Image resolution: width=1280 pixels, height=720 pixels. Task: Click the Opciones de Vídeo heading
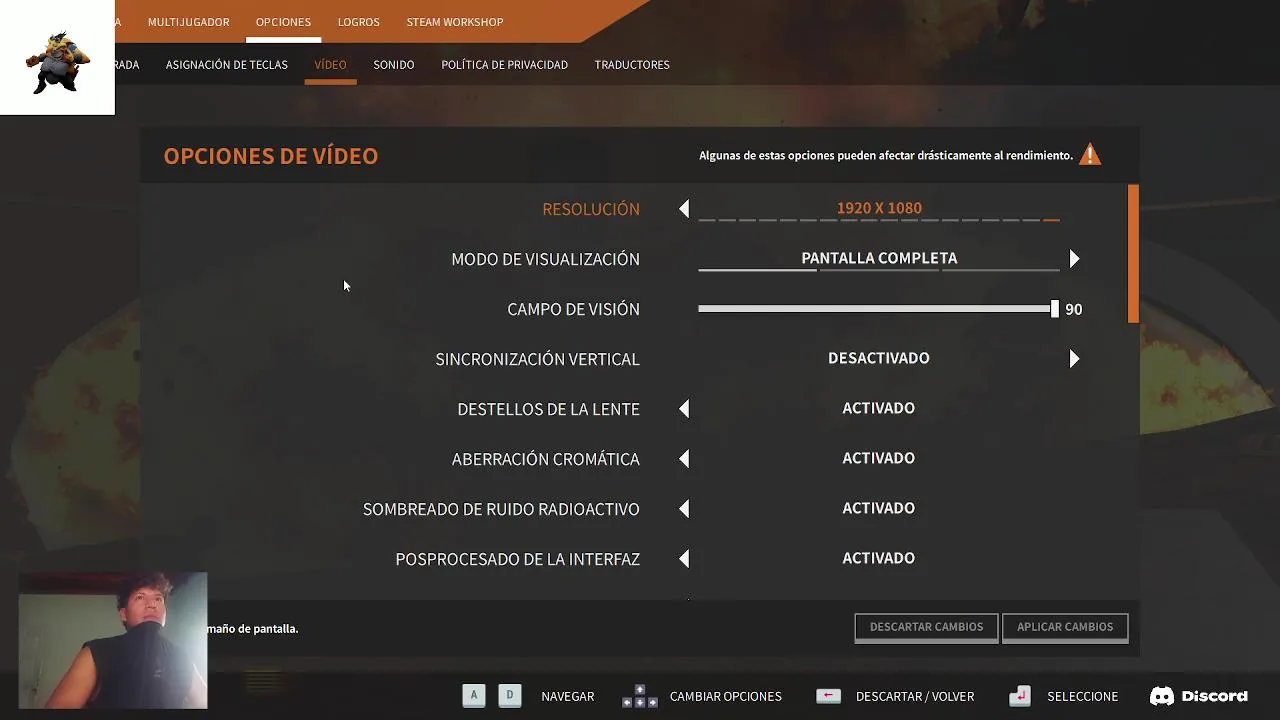click(270, 156)
